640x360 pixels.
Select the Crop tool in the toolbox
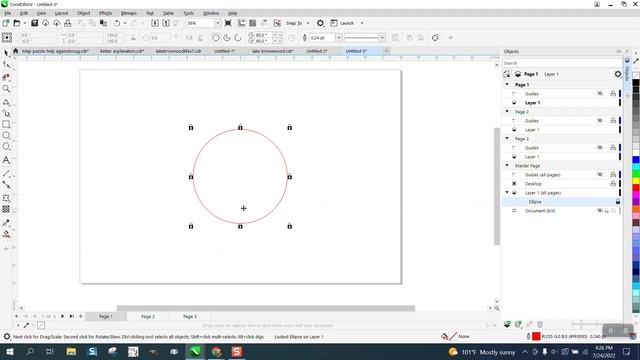tap(6, 77)
